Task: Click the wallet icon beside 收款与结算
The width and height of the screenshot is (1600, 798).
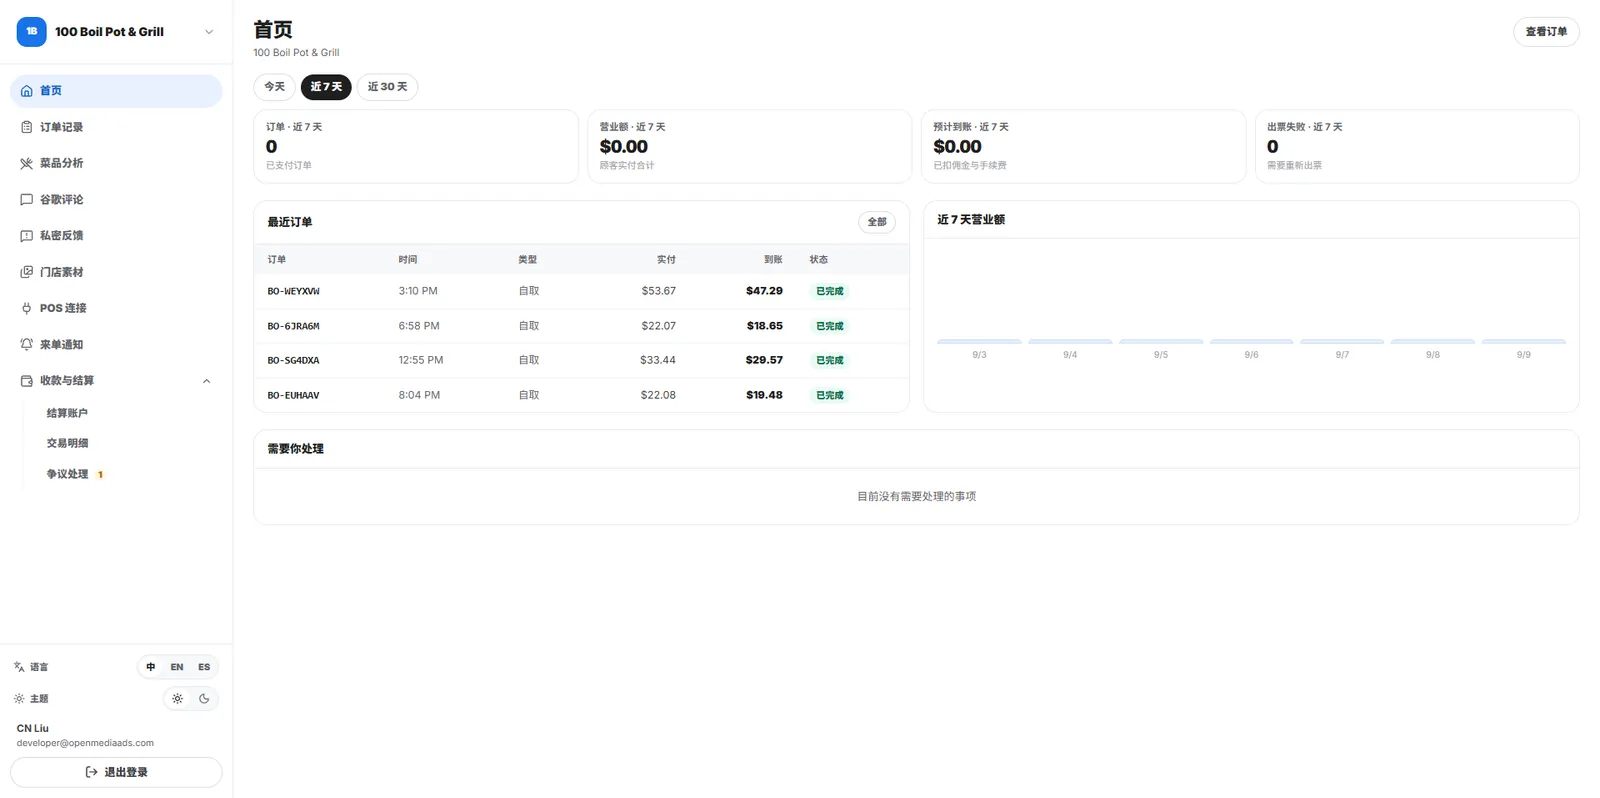Action: 27,381
